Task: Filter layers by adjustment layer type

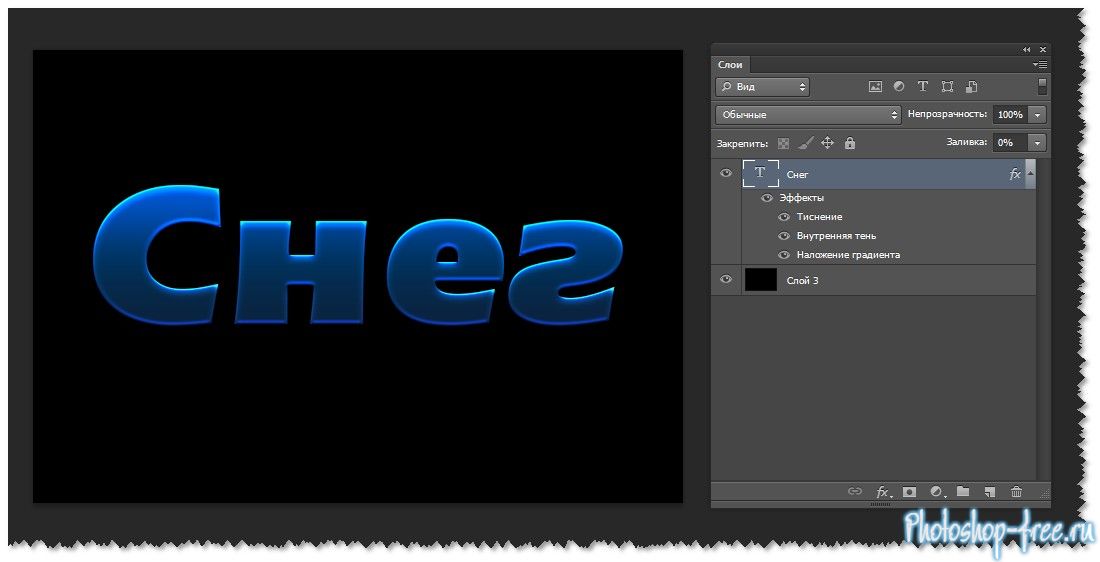Action: tap(899, 87)
